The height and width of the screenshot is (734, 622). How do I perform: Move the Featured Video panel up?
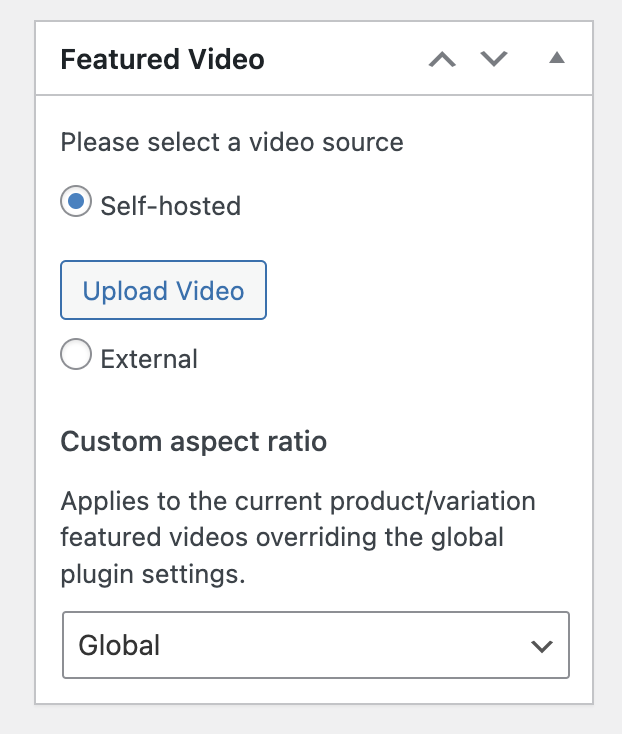click(x=442, y=60)
